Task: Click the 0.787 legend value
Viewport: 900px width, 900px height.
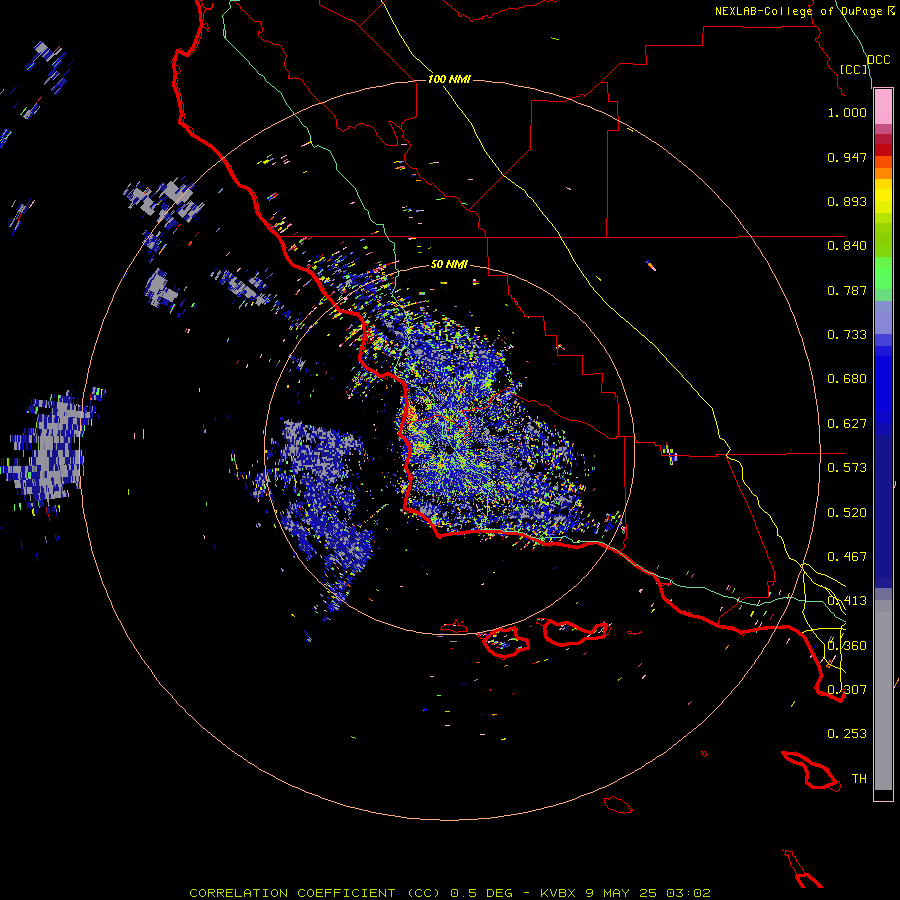Action: coord(847,290)
